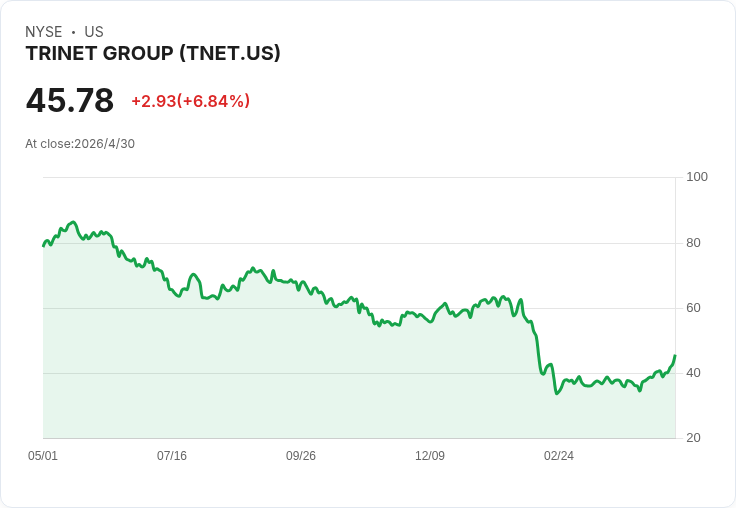
Task: Click the 09/26 date axis label
Action: (x=301, y=456)
